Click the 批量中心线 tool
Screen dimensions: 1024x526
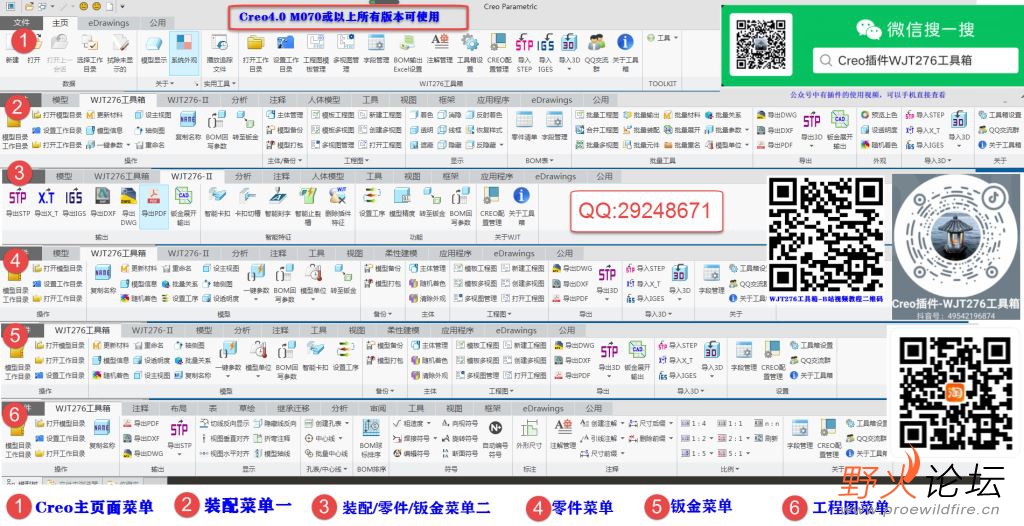pos(327,453)
